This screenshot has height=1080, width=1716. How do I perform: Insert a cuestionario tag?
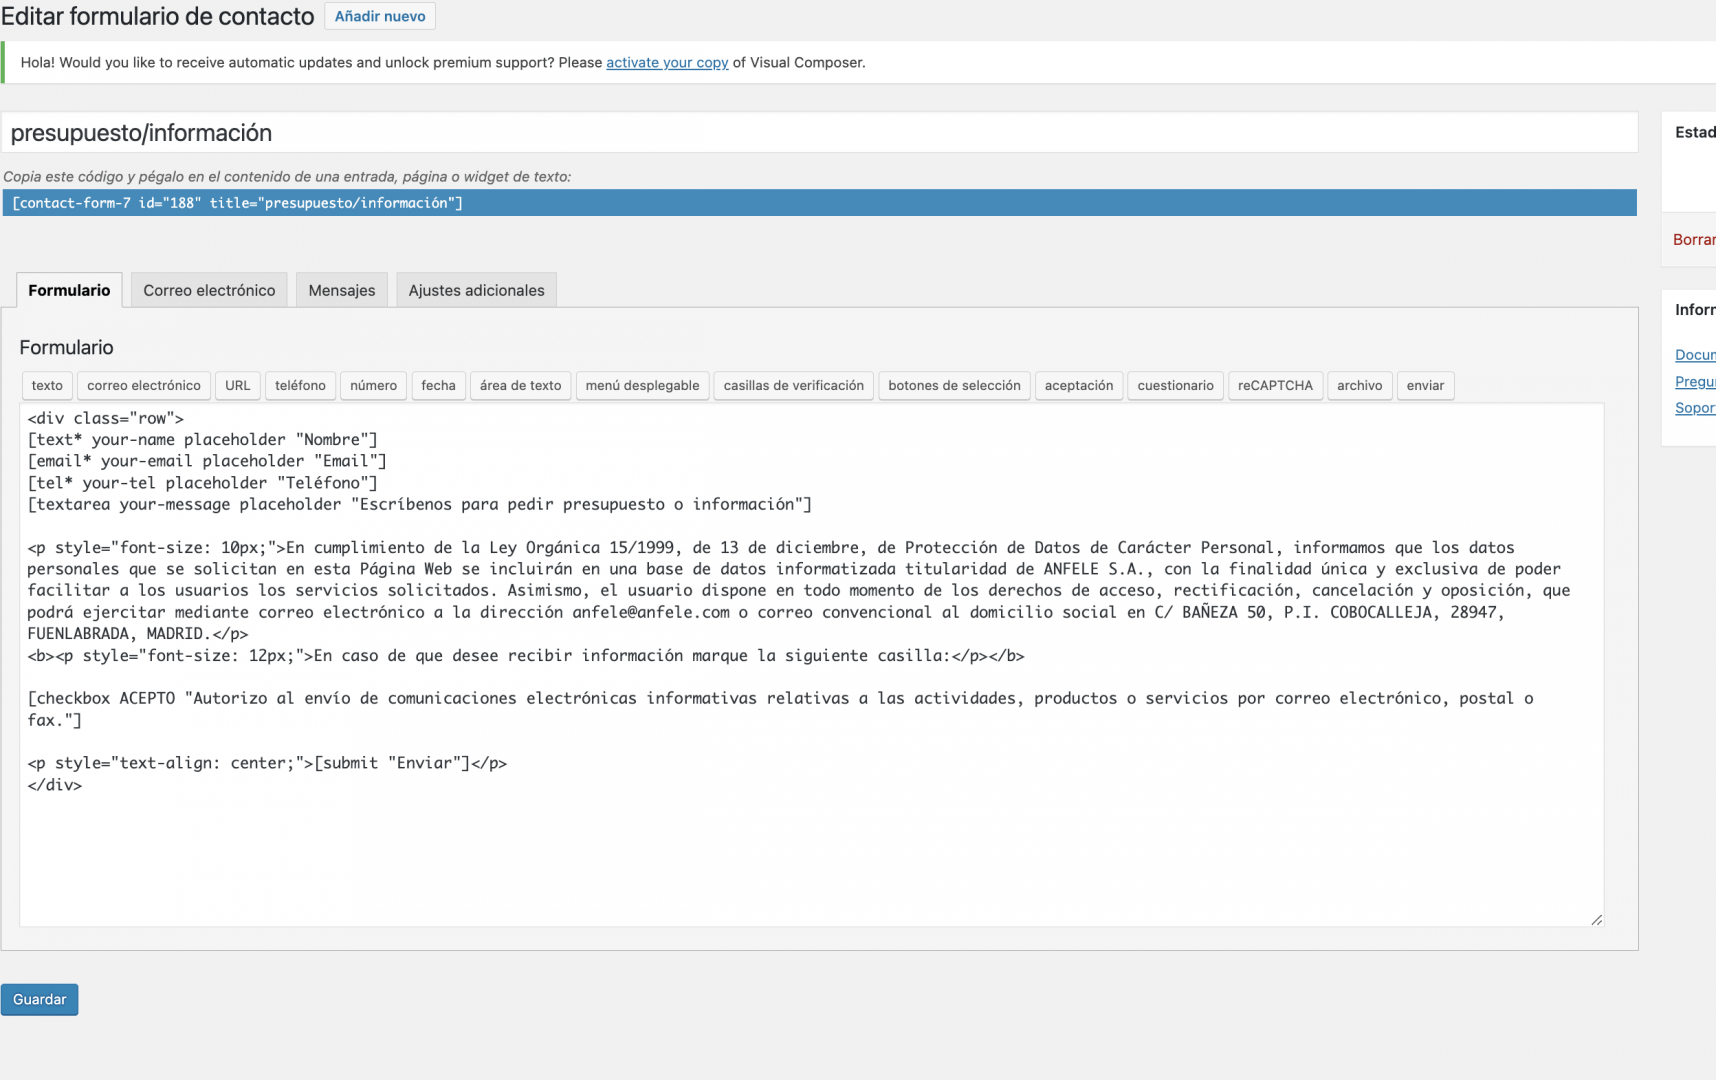(1175, 385)
